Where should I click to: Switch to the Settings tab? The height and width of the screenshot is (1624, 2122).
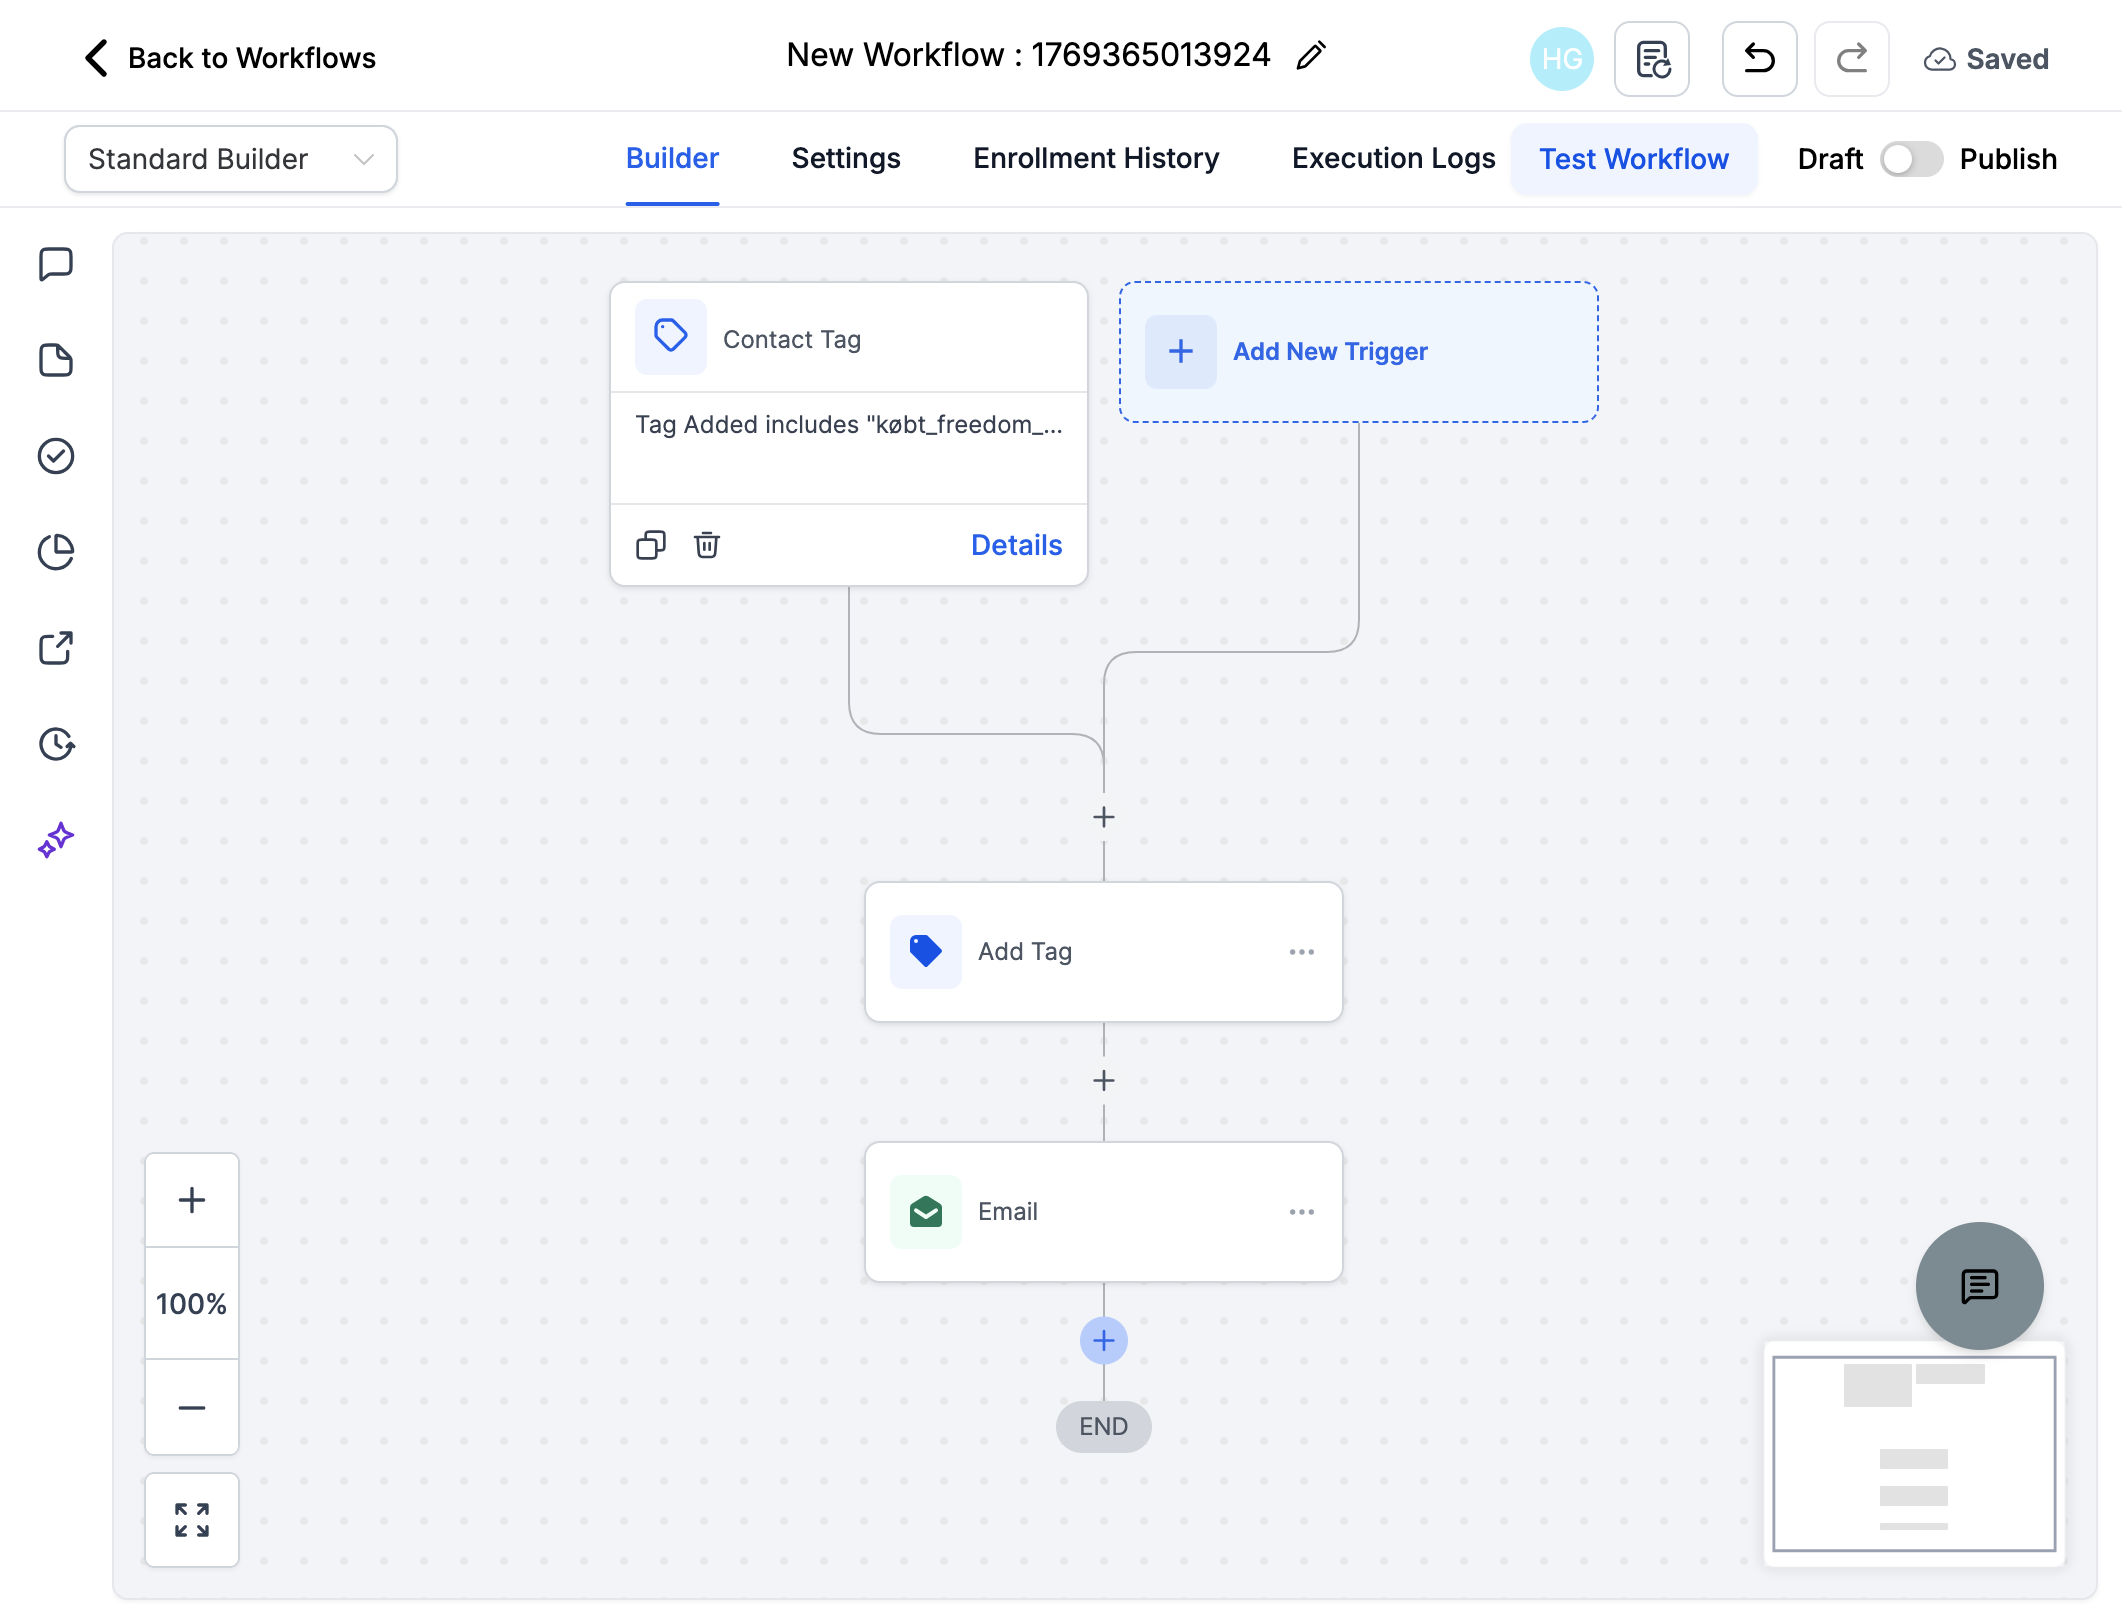tap(846, 159)
